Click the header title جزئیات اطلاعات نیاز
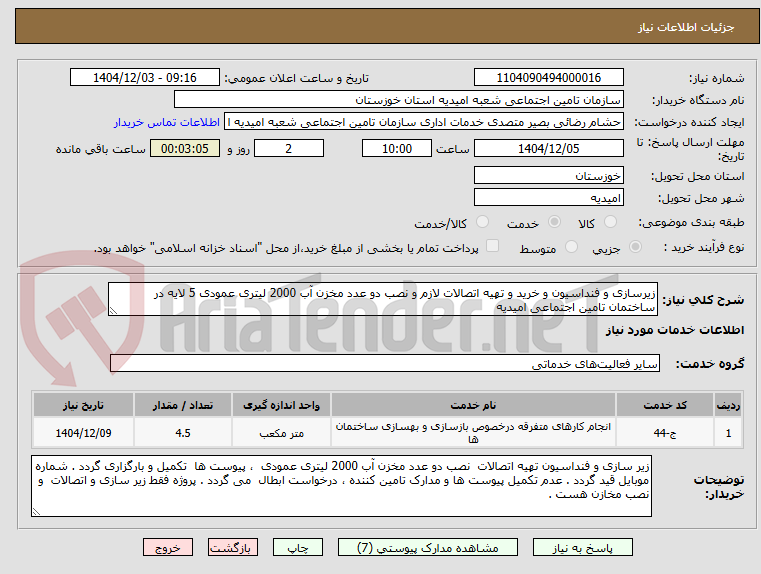Viewport: 761px width, 574px height. [x=686, y=27]
